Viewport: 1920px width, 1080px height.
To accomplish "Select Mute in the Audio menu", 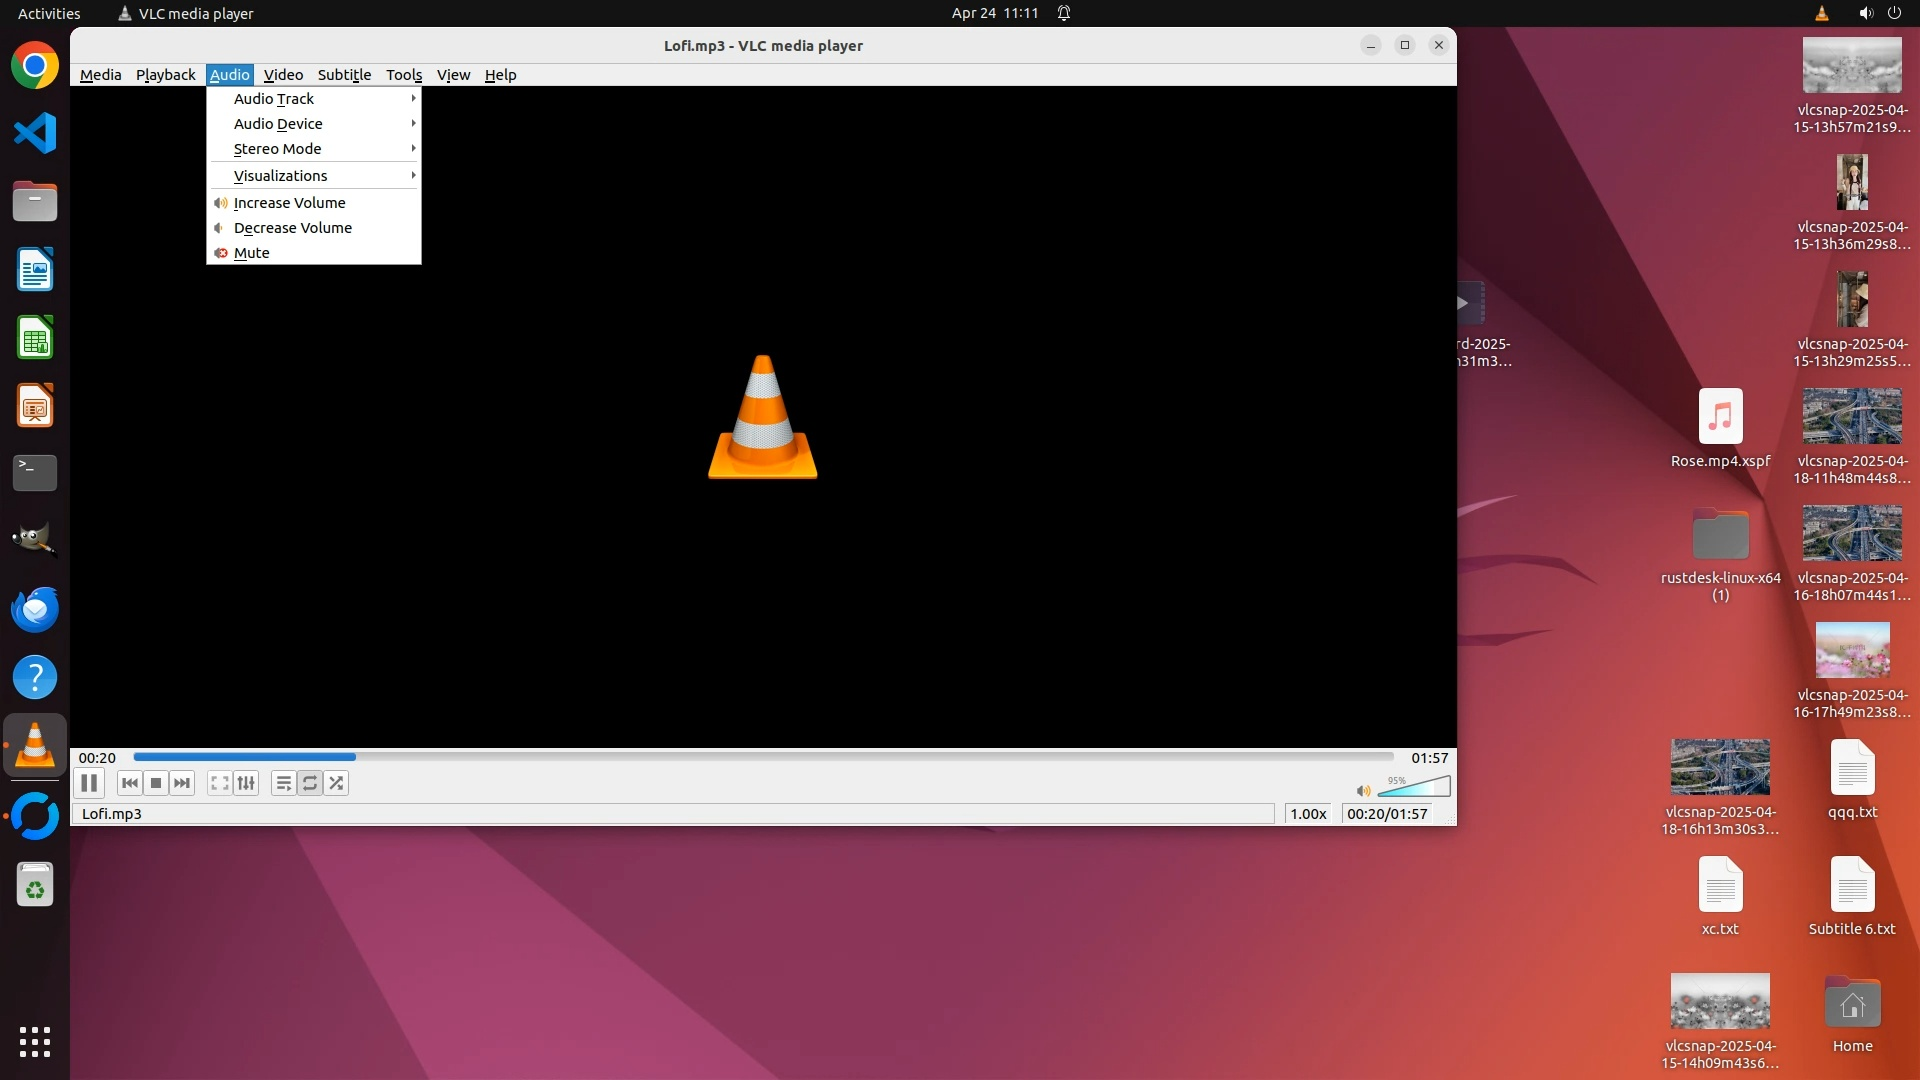I will pyautogui.click(x=252, y=253).
